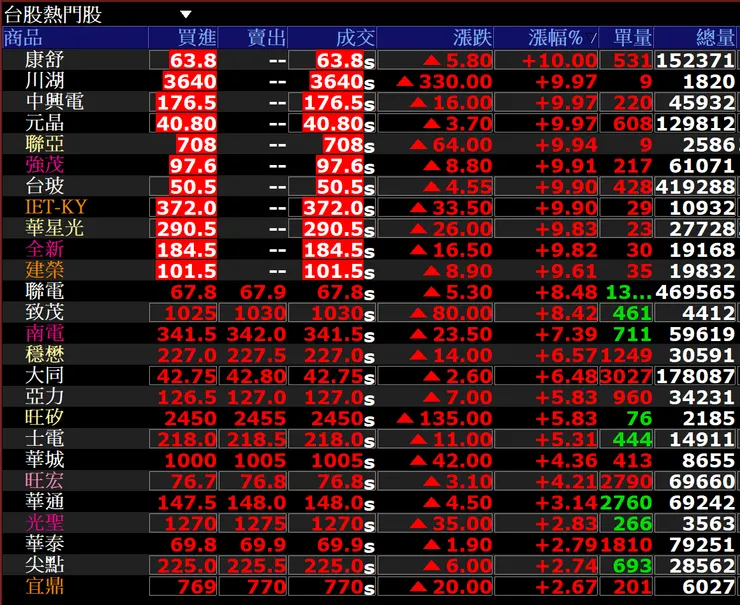
Task: Click 尖點 percent change +2.74
Action: coord(566,566)
